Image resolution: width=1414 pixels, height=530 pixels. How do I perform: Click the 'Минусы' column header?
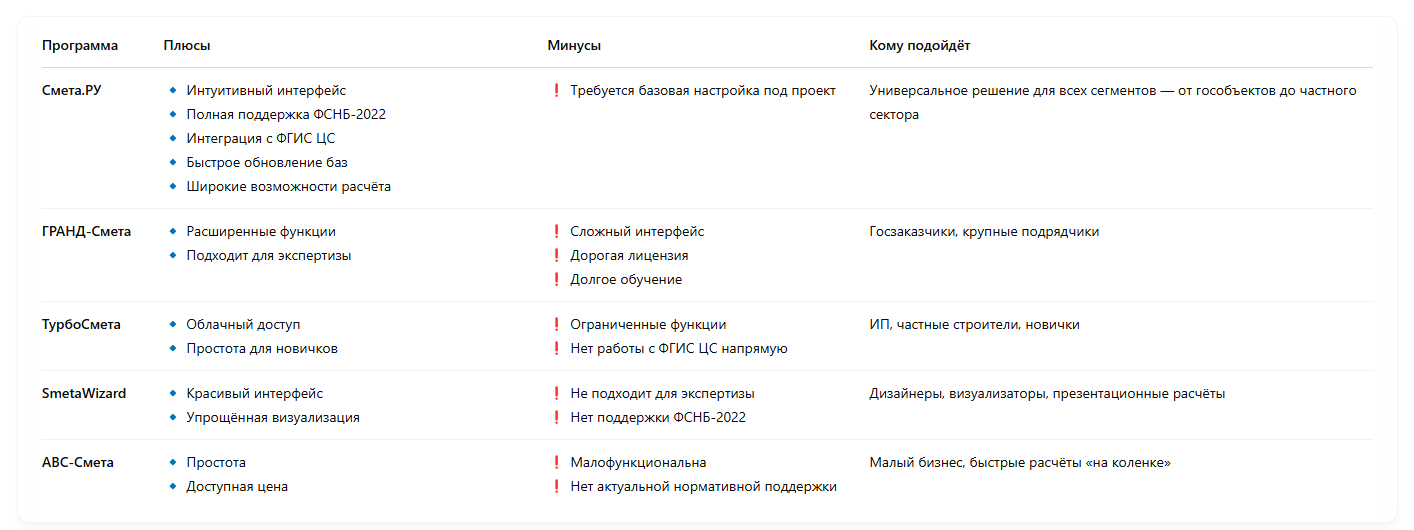coord(574,45)
